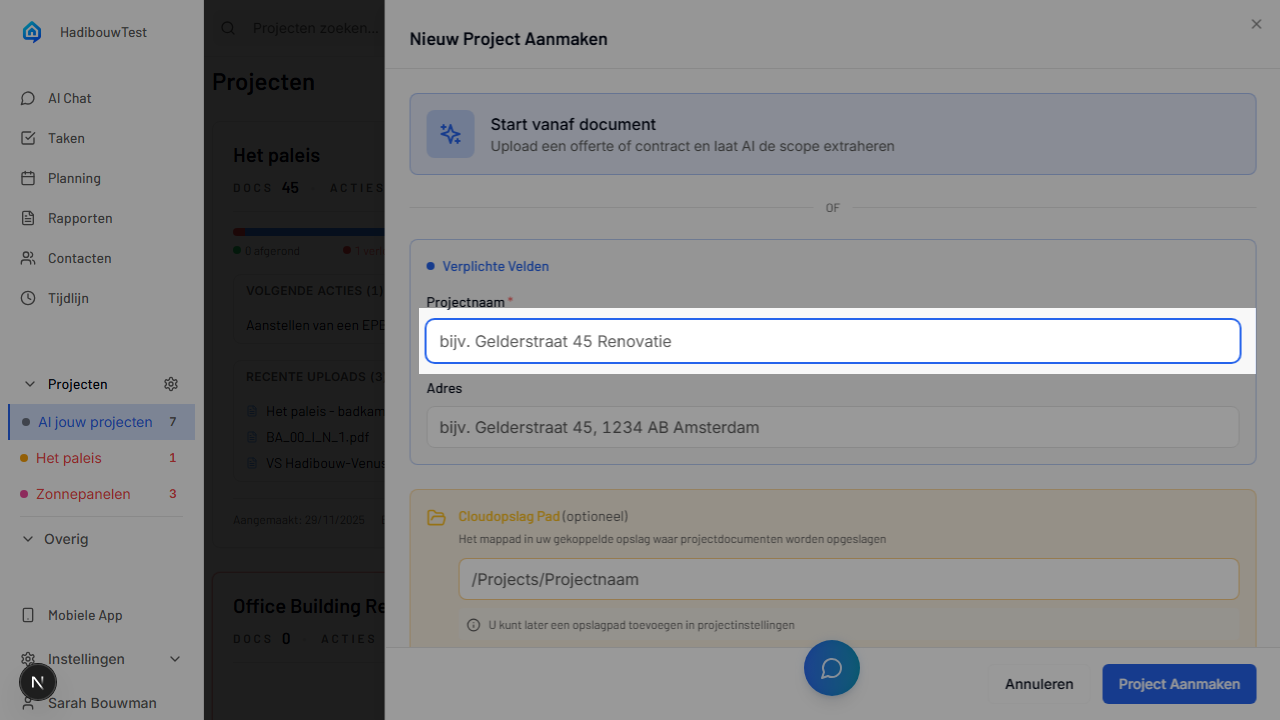Select the Taken checklist icon
The image size is (1280, 720).
point(28,138)
